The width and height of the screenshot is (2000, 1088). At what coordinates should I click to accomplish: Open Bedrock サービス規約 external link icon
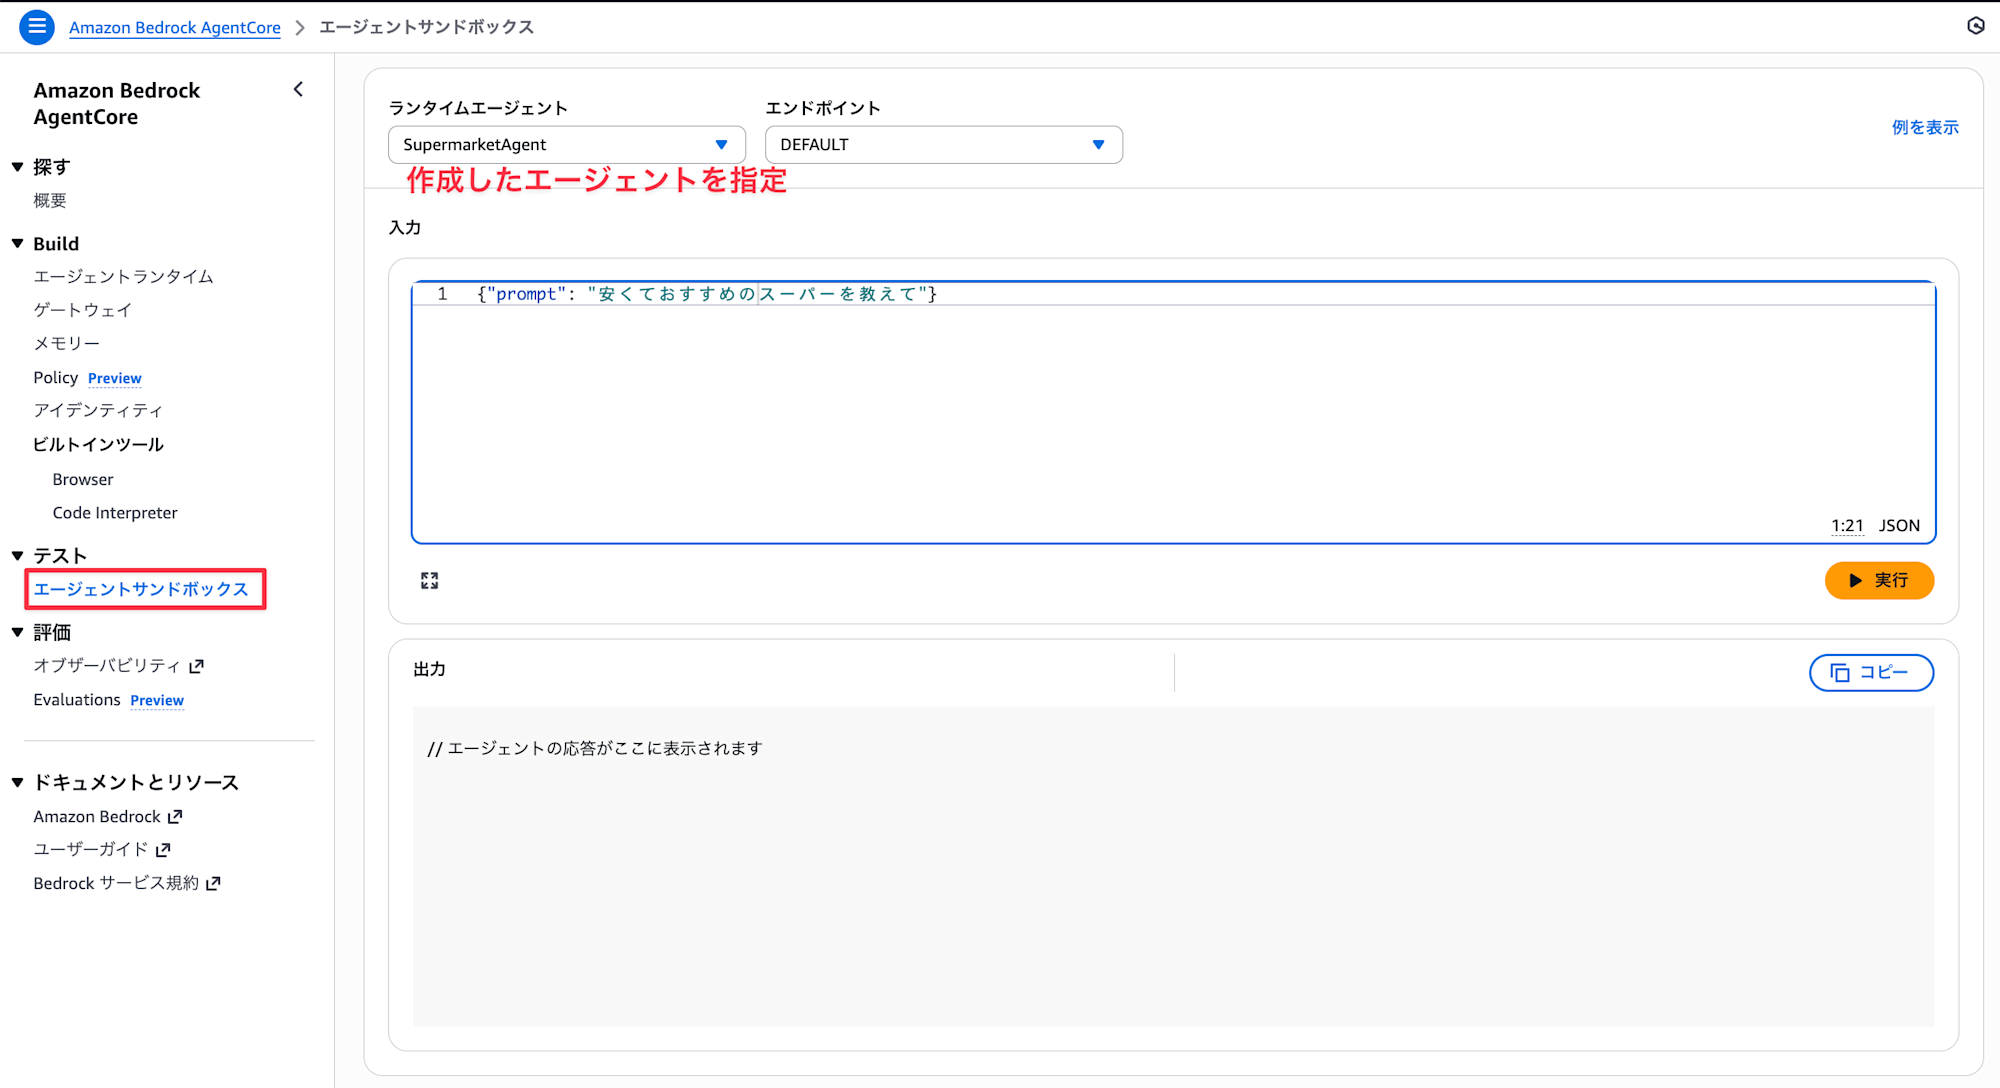coord(213,884)
